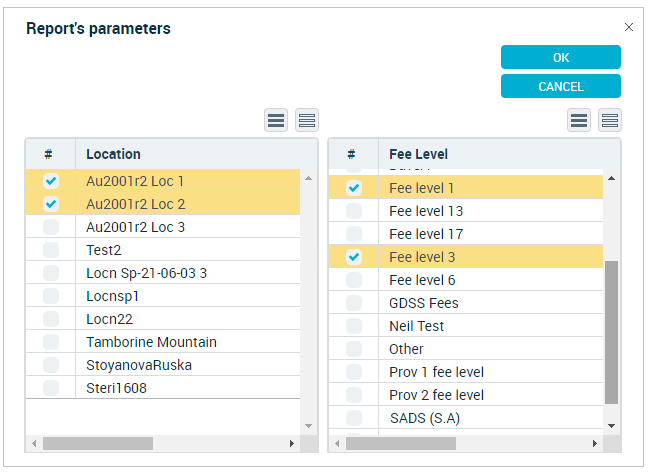Viewport: 648px width, 474px height.
Task: Check the Prov 1 fee level checkbox
Action: 354,372
